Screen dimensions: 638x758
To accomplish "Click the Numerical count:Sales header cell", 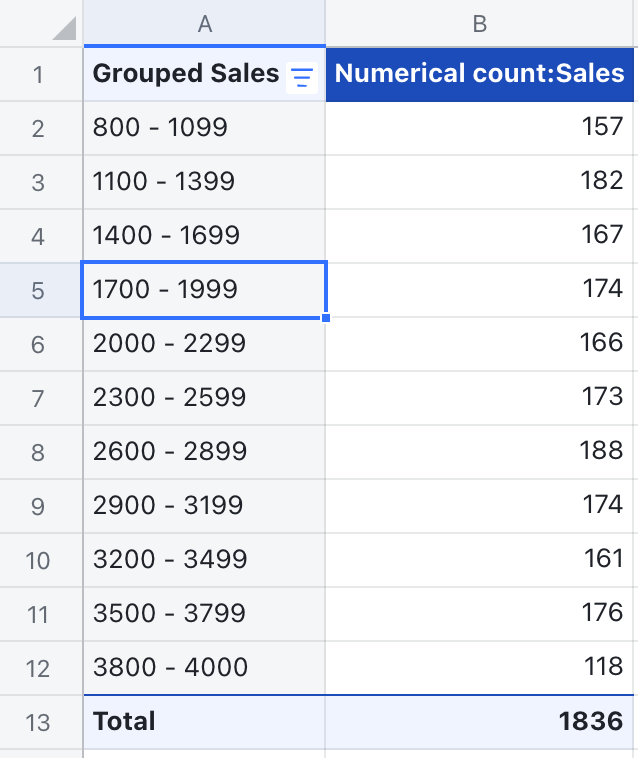I will click(x=479, y=73).
